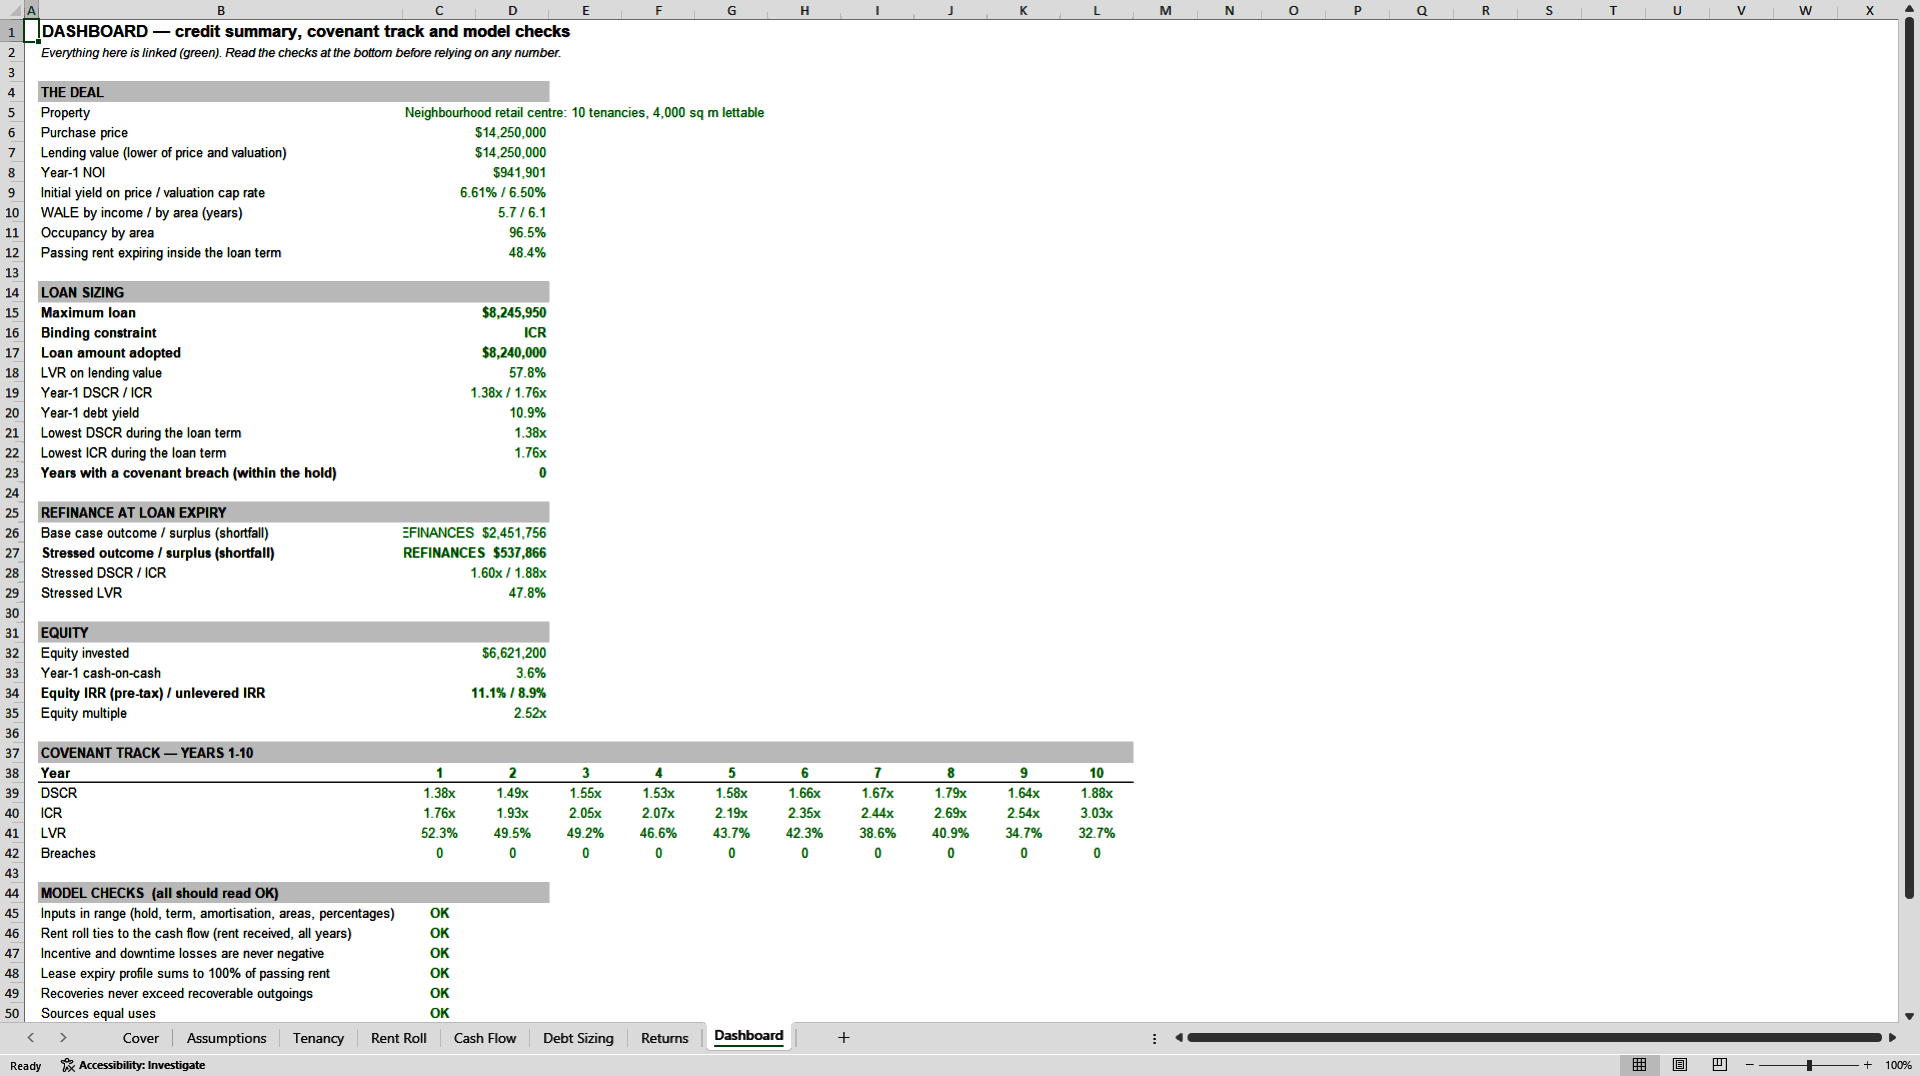Image resolution: width=1920 pixels, height=1076 pixels.
Task: Click the zoom in plus icon
Action: (x=1867, y=1065)
